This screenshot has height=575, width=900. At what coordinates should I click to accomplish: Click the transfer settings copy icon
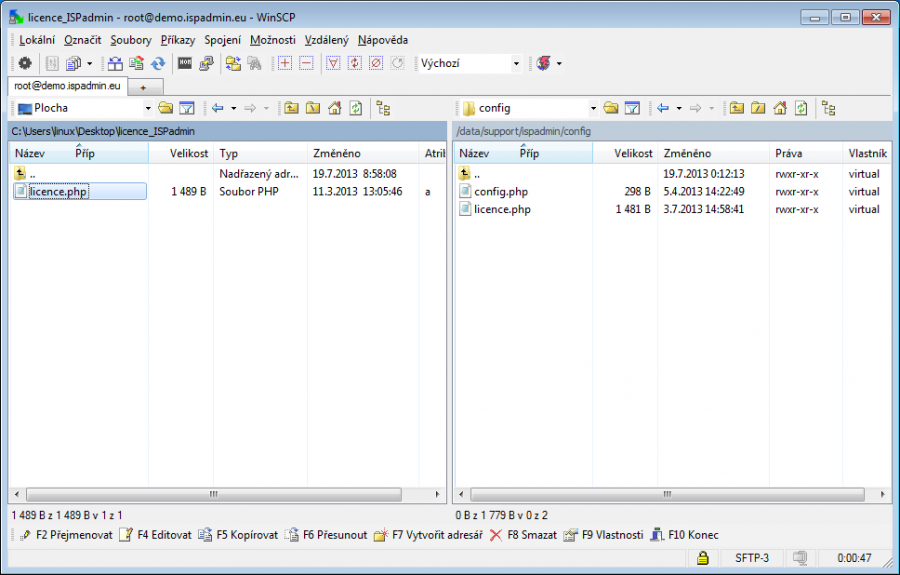coord(73,63)
